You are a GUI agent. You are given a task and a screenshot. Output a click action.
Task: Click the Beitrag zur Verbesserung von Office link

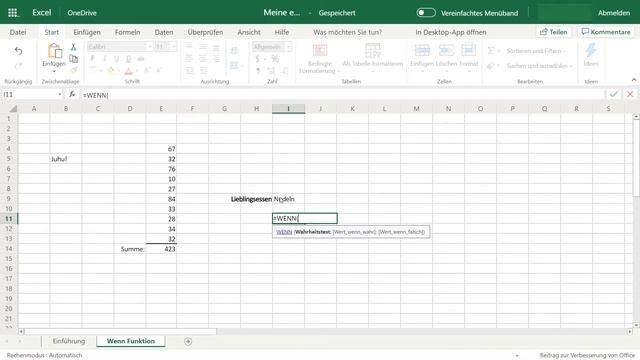[x=587, y=356]
